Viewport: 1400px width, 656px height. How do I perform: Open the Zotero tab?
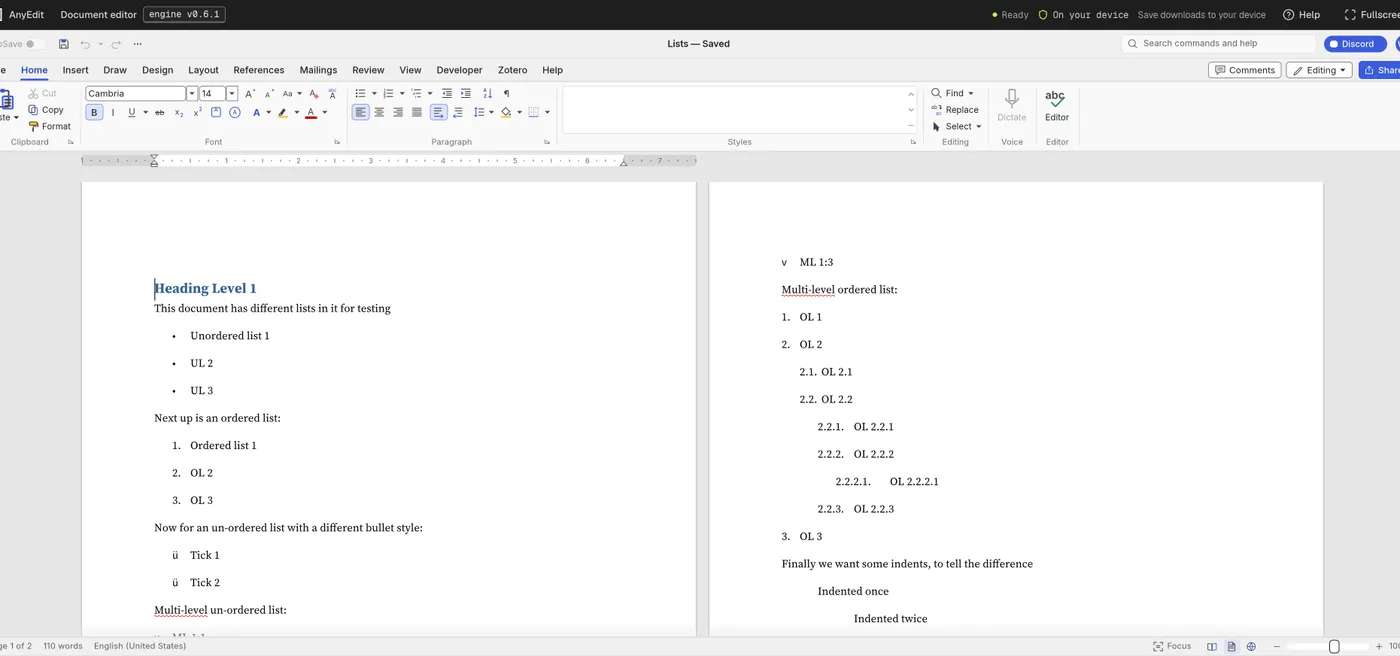pyautogui.click(x=512, y=70)
